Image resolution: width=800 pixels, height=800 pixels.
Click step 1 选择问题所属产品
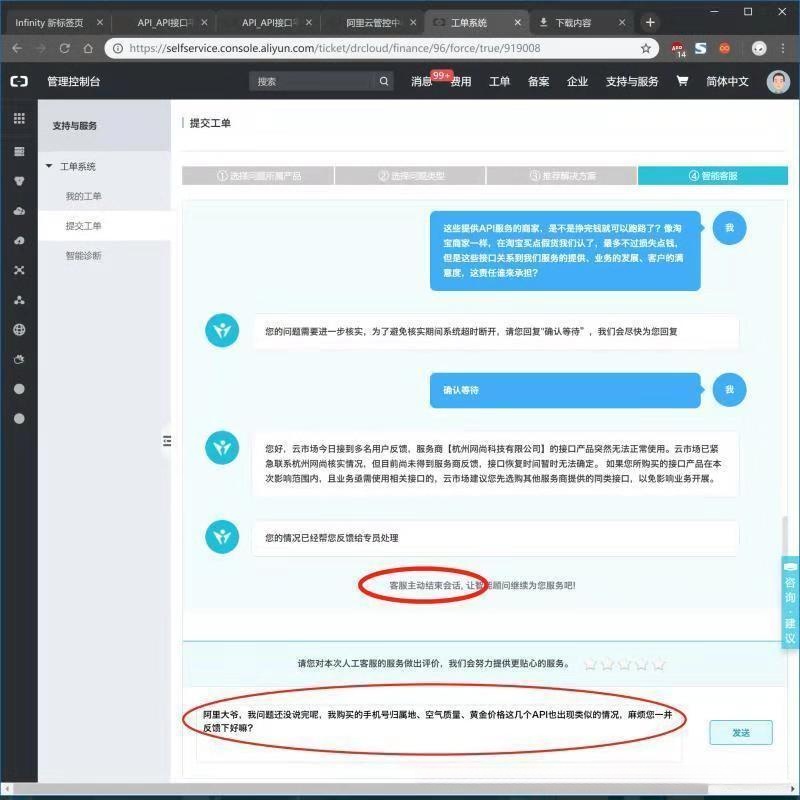[x=258, y=176]
